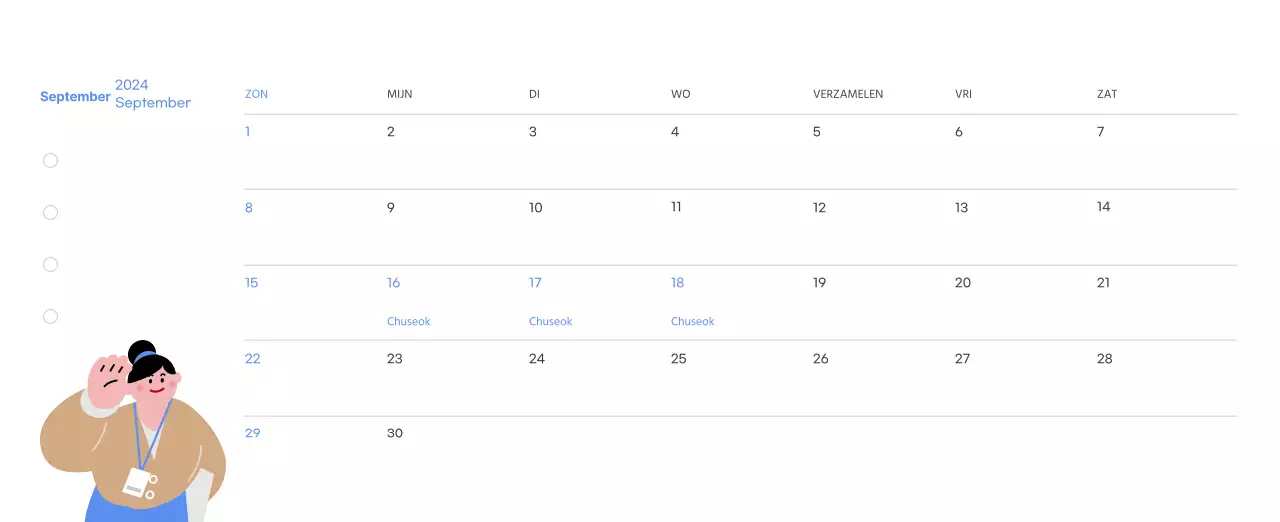Screen dimensions: 1280x522
Task: Pick date 20 in the calendar
Action: click(963, 283)
